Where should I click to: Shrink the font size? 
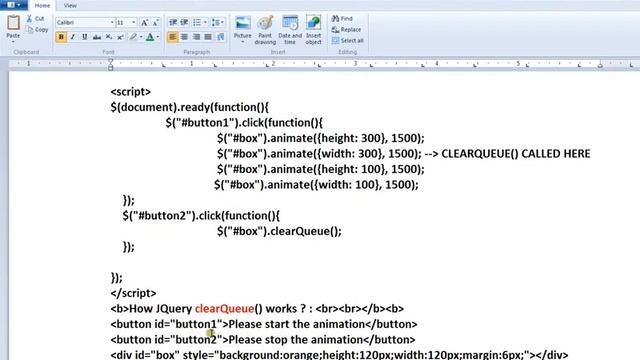[x=156, y=22]
